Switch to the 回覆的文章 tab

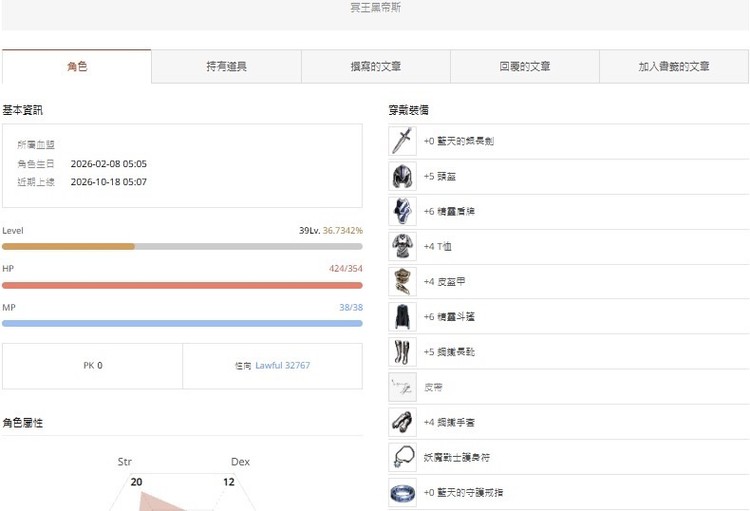[x=525, y=67]
